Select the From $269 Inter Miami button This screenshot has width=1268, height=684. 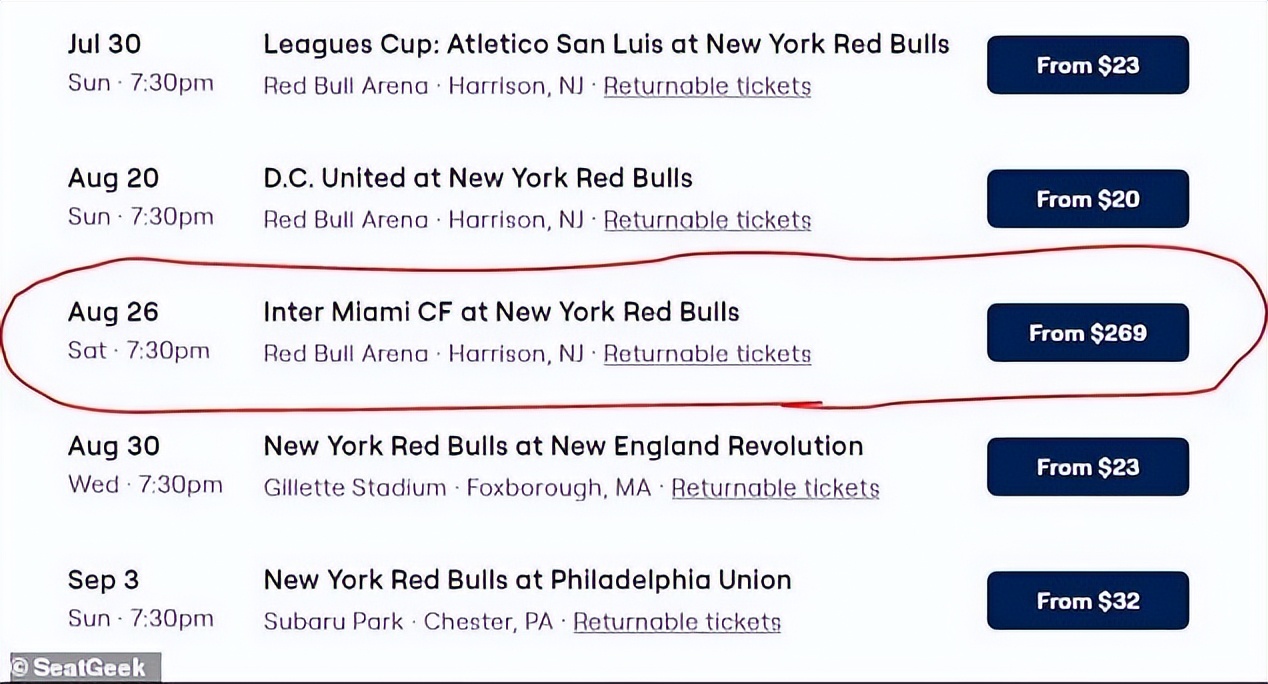coord(1087,333)
